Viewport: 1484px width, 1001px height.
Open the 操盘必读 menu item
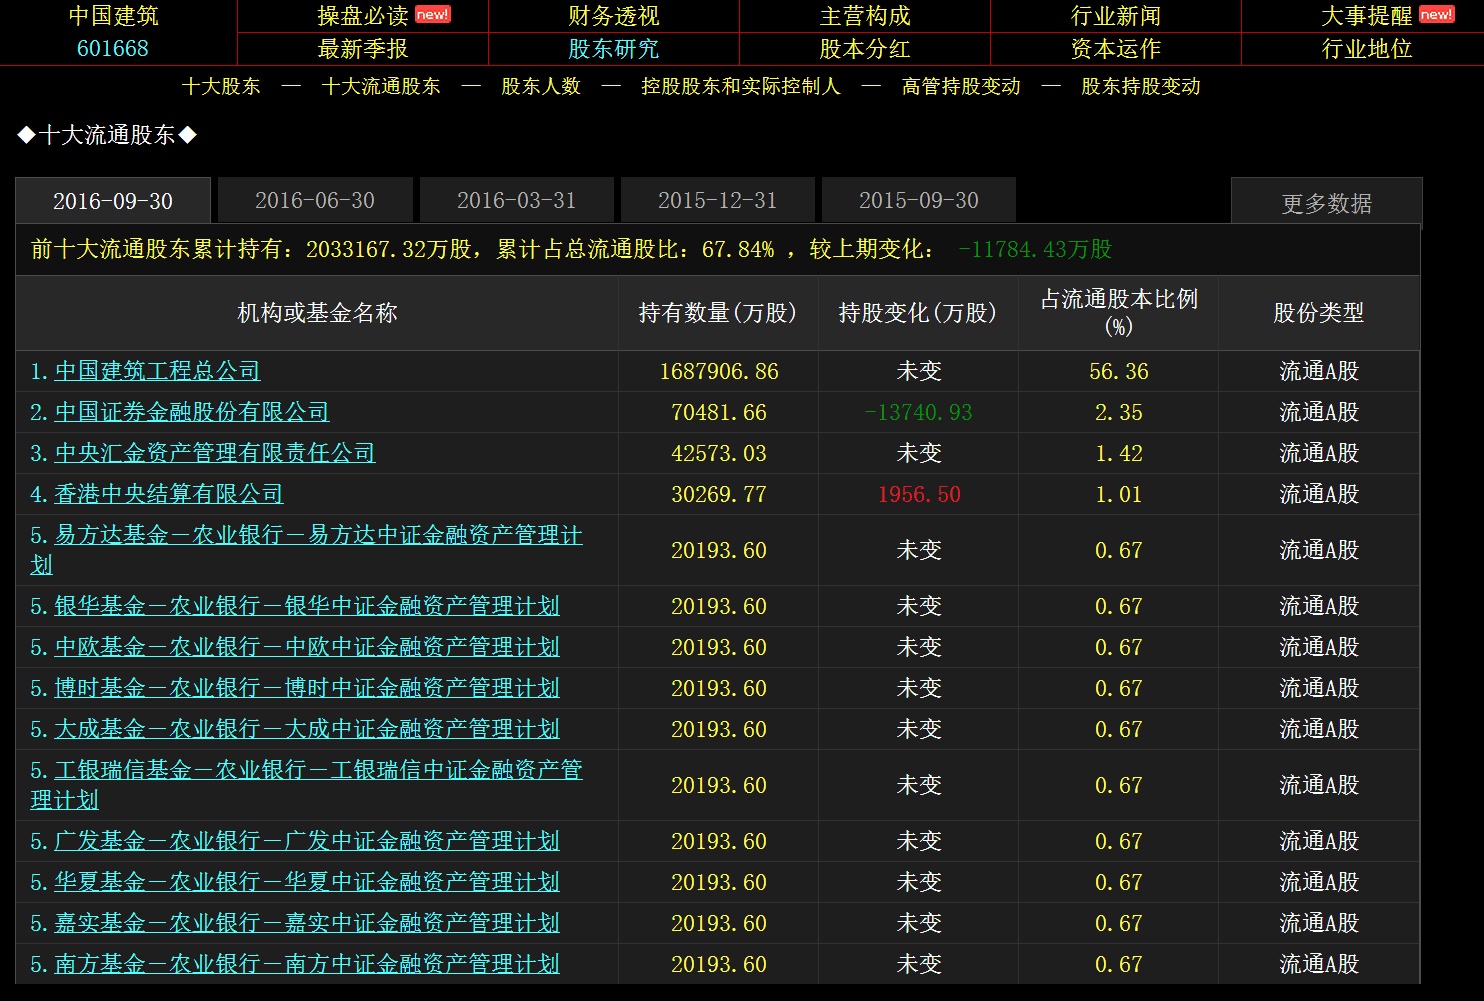pyautogui.click(x=362, y=16)
